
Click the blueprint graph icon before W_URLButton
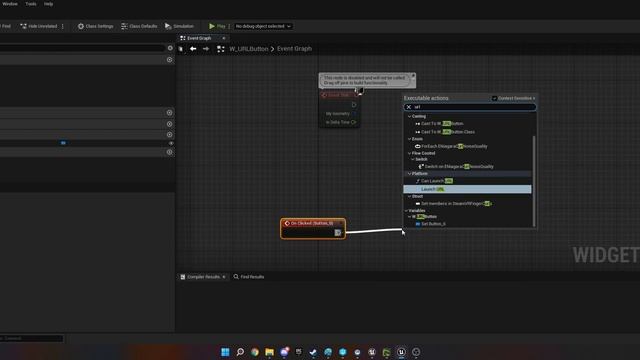220,49
